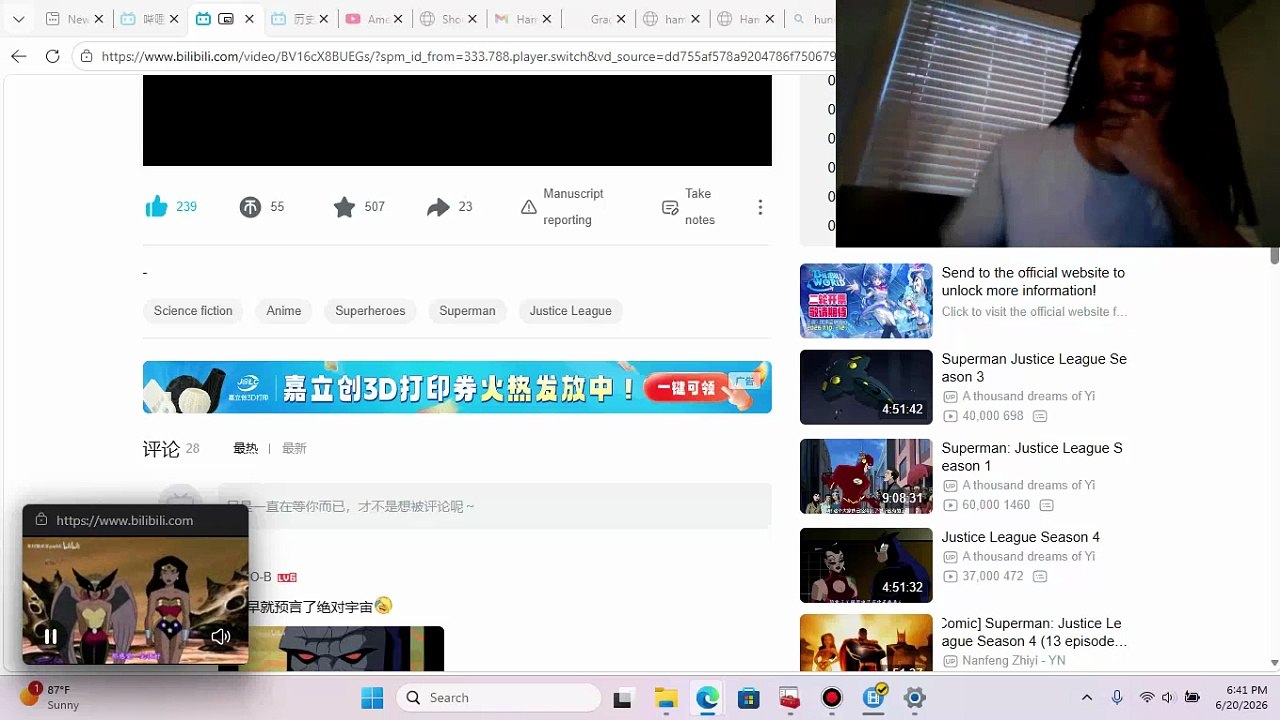The height and width of the screenshot is (720, 1280).
Task: Click the Darkseid image in the comment
Action: pyautogui.click(x=346, y=649)
